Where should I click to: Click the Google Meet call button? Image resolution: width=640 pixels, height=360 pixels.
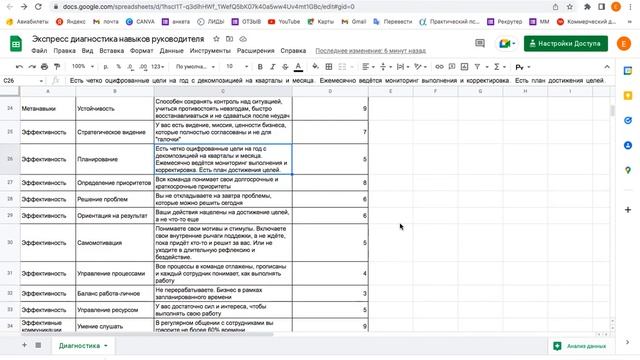point(507,43)
